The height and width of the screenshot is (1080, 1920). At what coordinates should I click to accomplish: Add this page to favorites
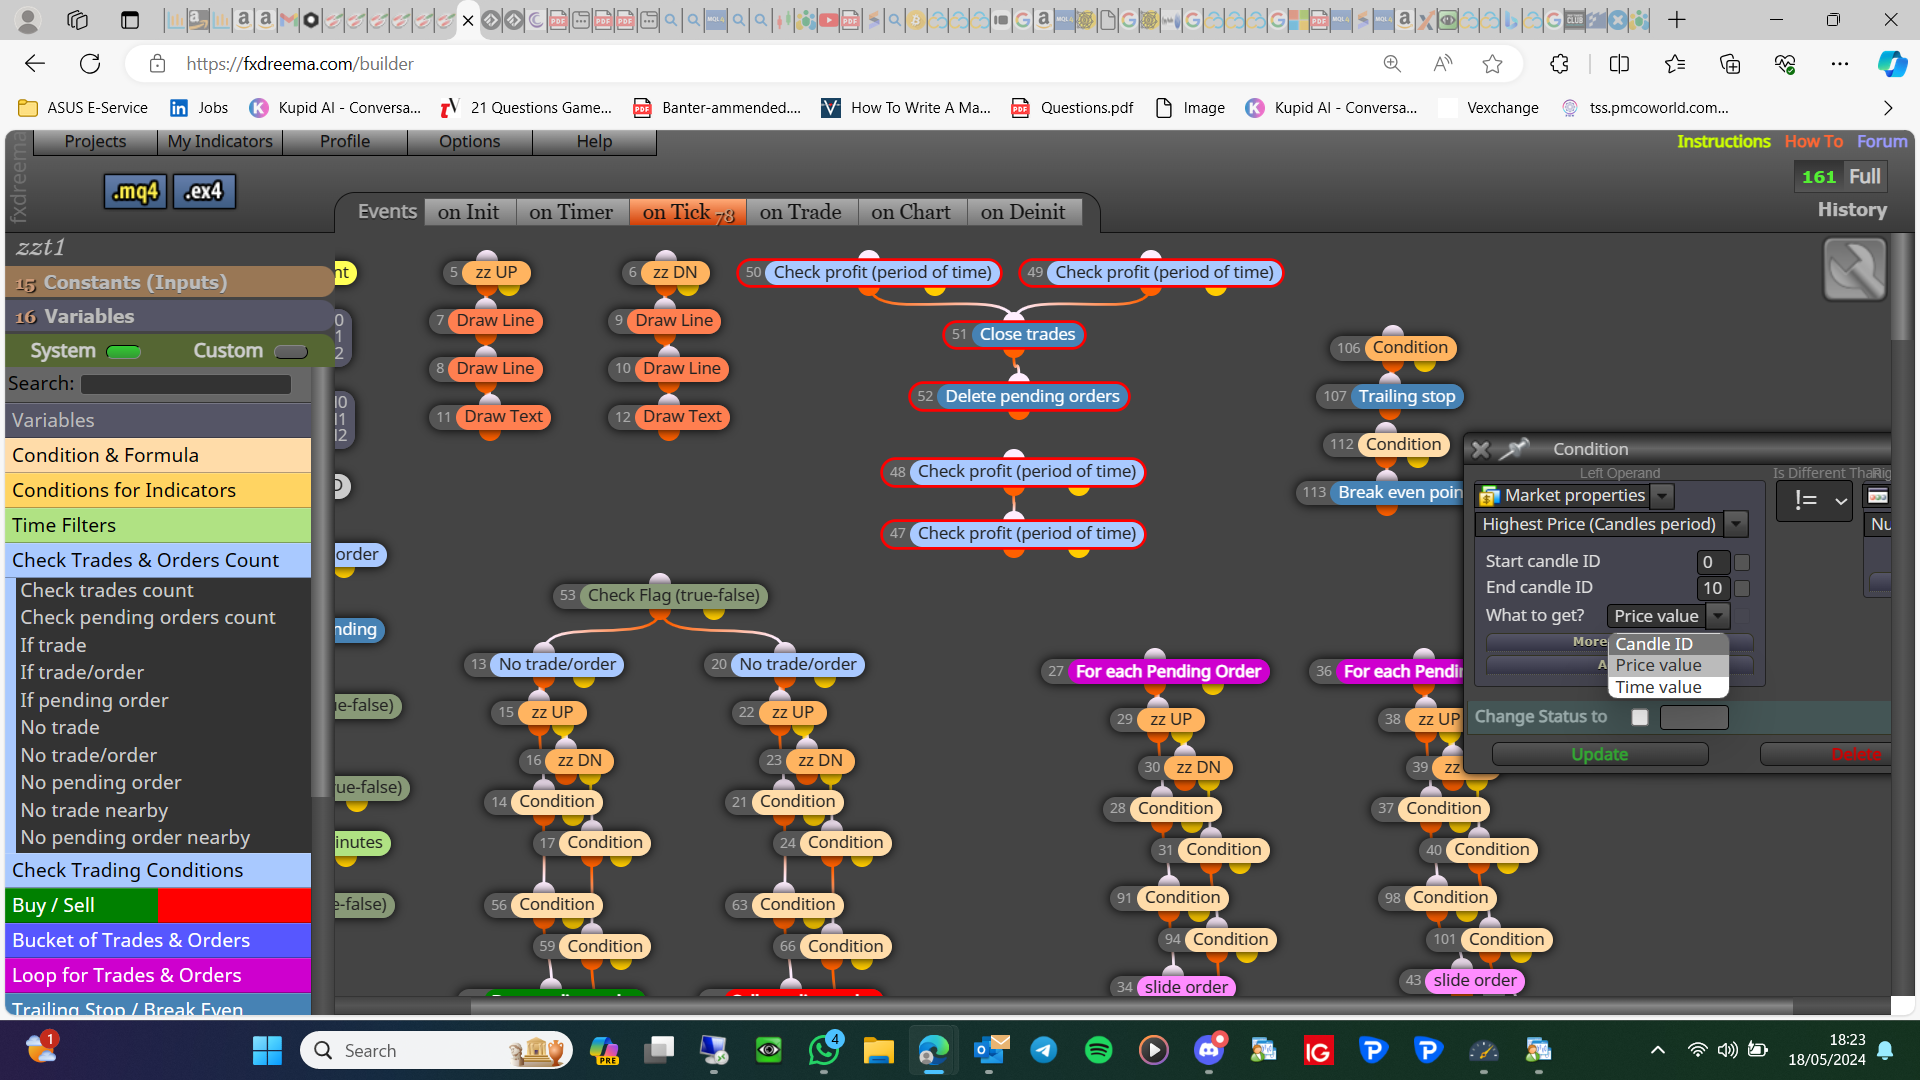(1493, 64)
